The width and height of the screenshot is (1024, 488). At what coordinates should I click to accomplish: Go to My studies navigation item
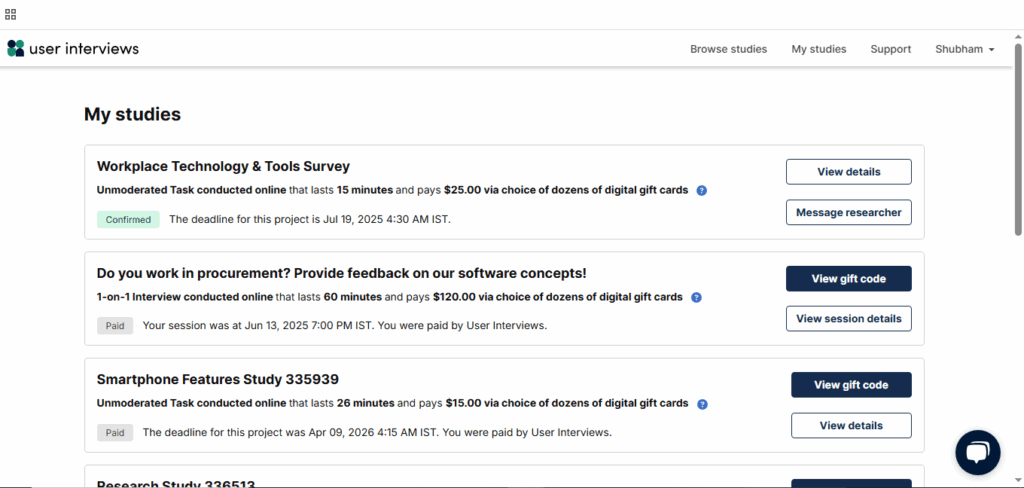coord(818,49)
